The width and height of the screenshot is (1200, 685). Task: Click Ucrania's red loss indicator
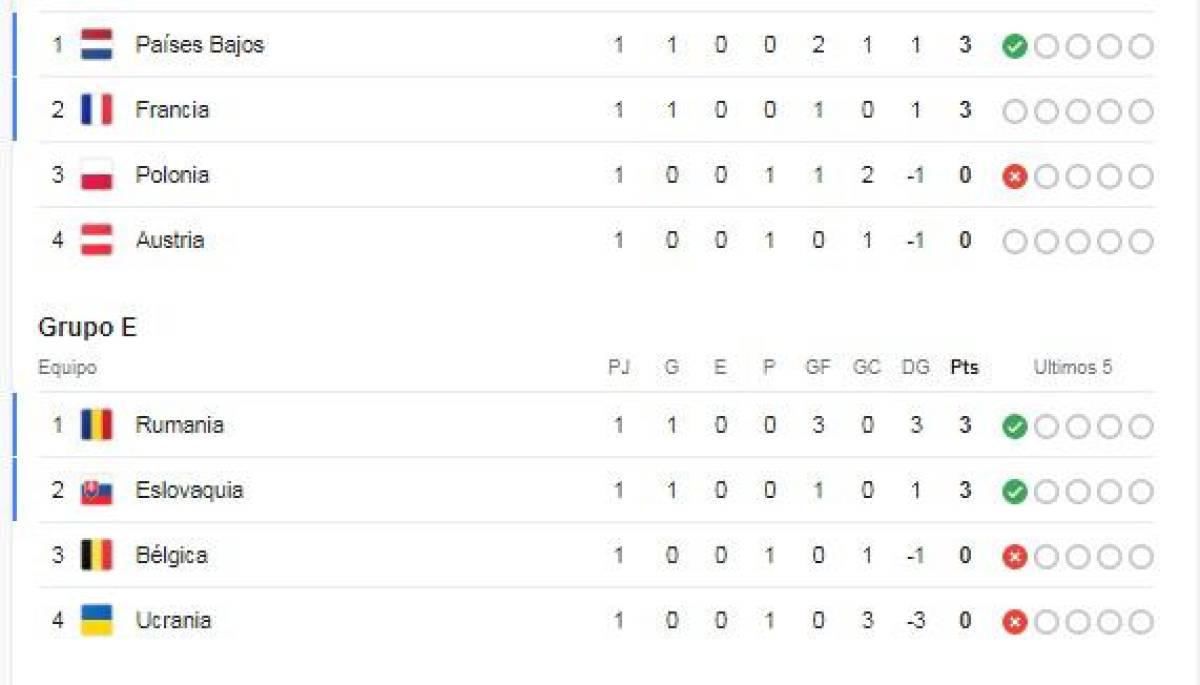[1013, 620]
